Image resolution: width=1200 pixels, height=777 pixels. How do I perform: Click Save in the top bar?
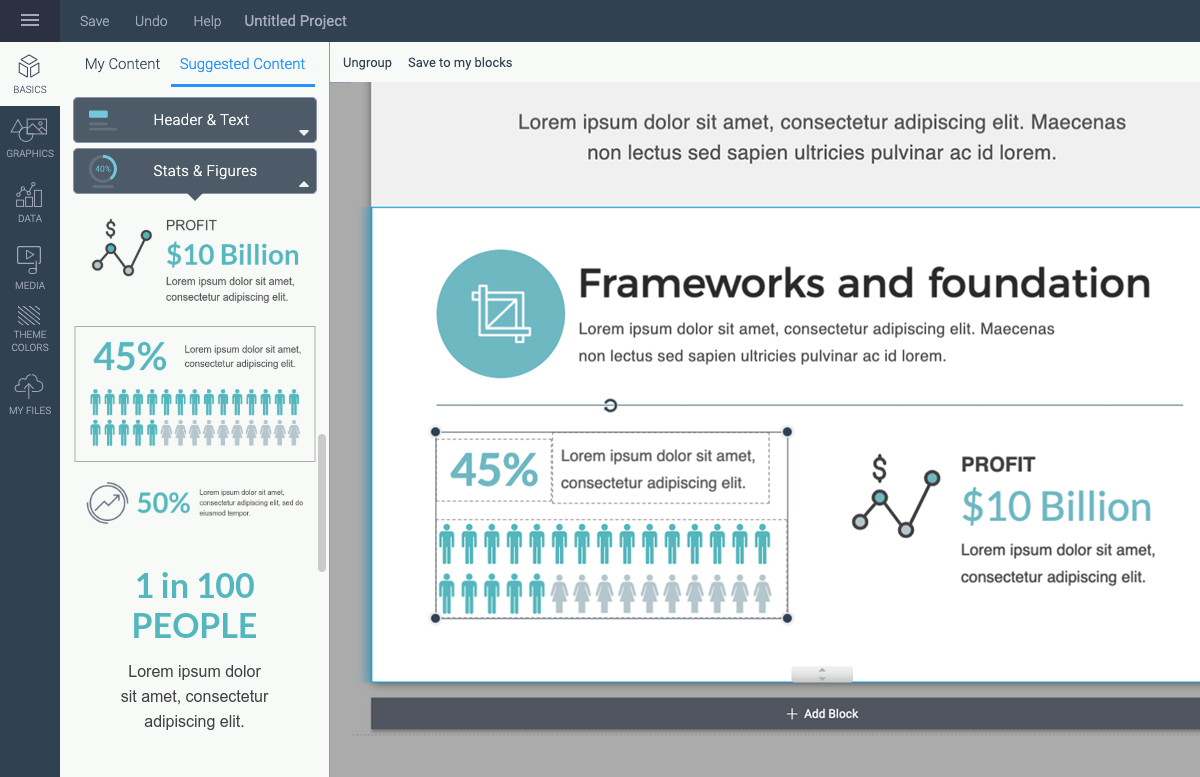pos(95,21)
